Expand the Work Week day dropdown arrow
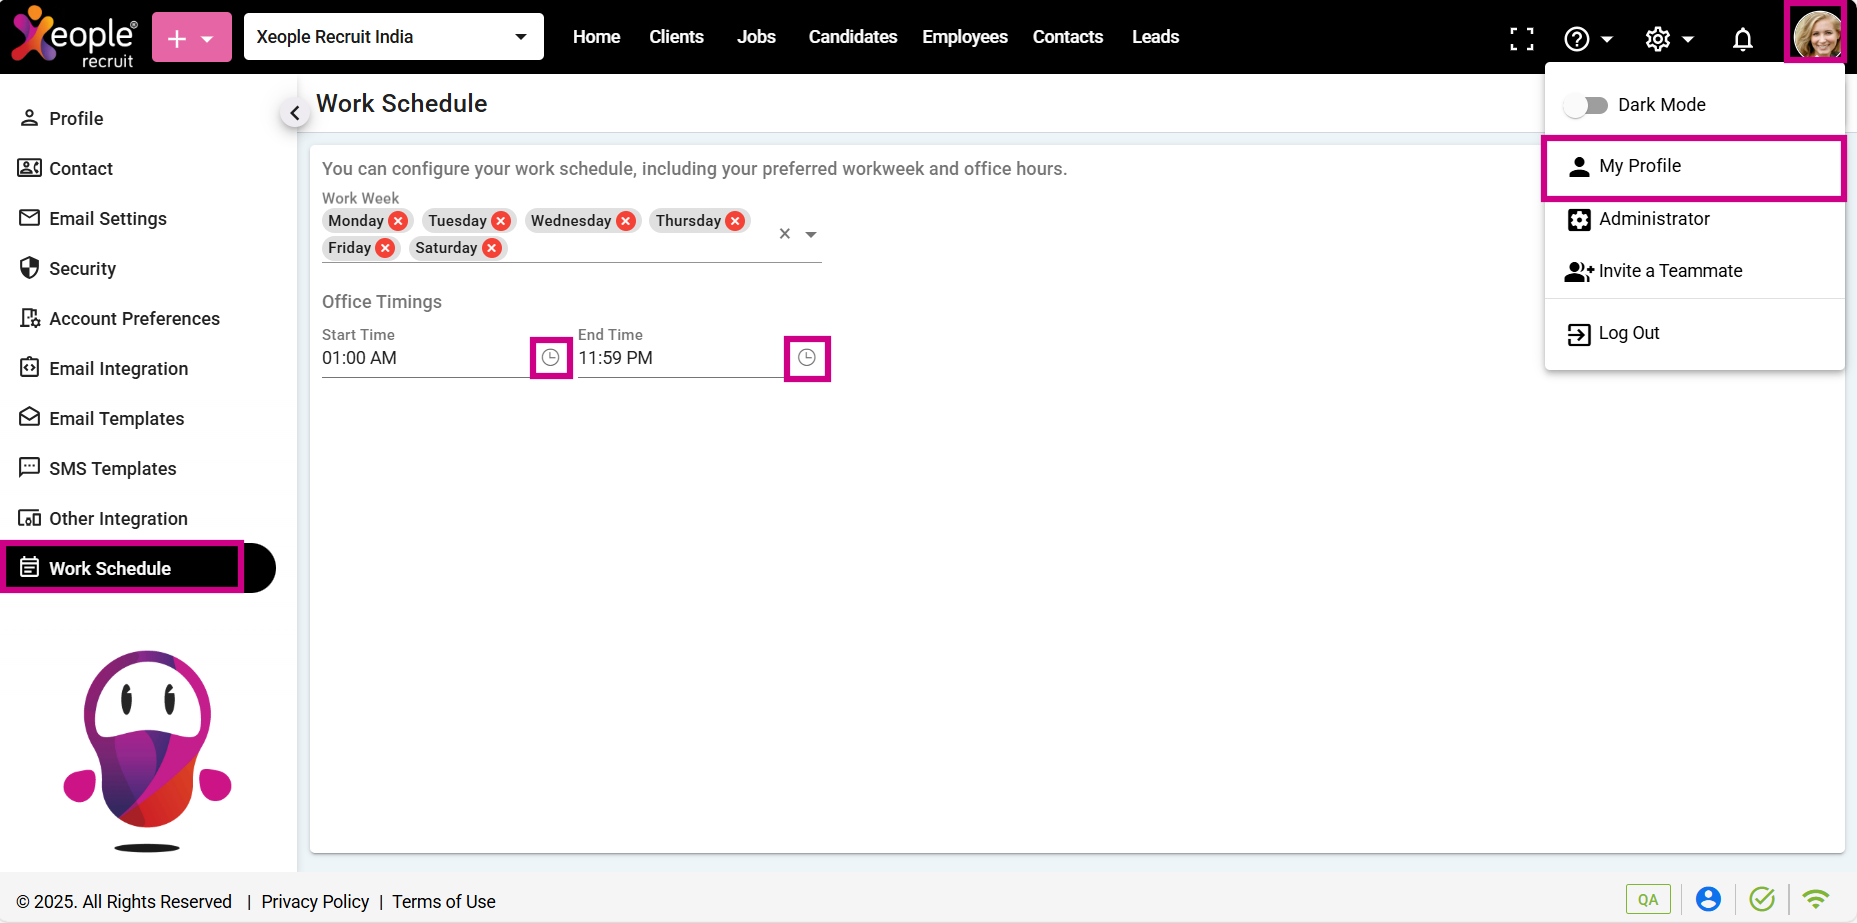 pos(811,234)
